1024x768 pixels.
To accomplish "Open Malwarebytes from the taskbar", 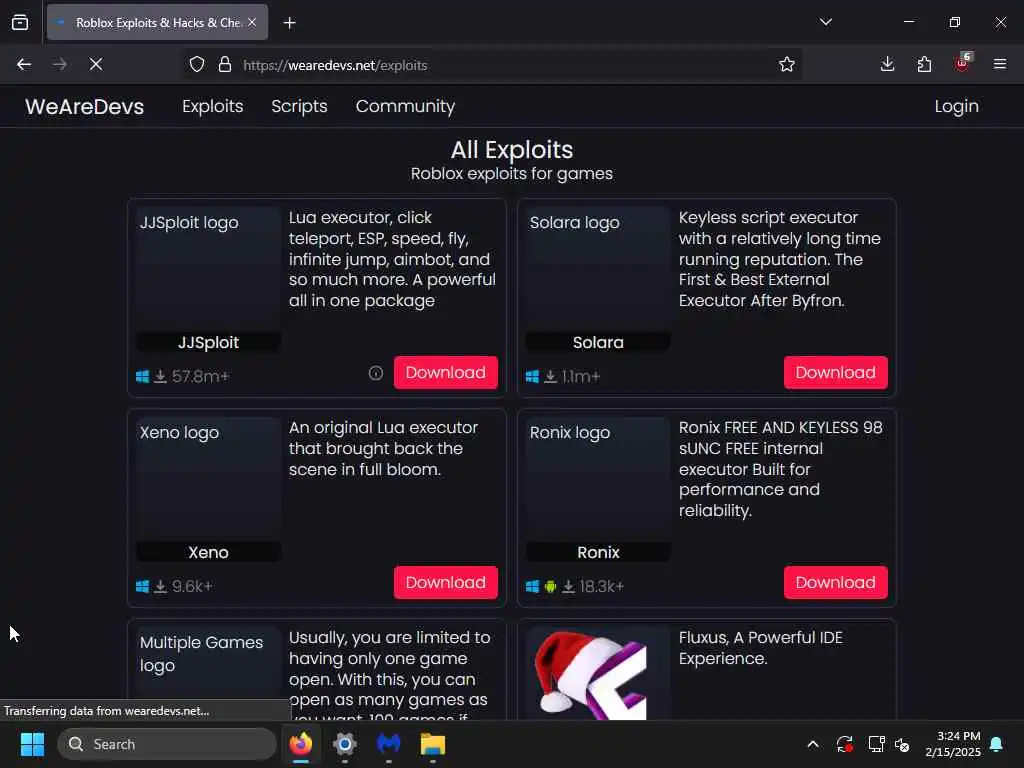I will pos(389,744).
